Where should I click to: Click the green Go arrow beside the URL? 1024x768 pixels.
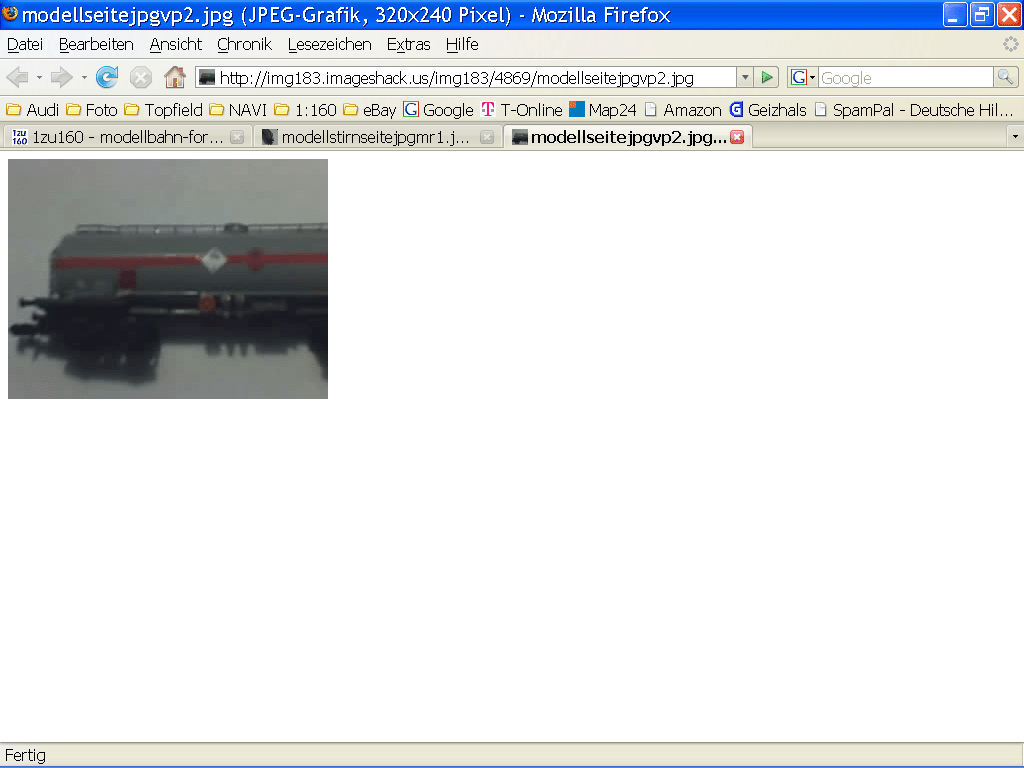click(767, 78)
